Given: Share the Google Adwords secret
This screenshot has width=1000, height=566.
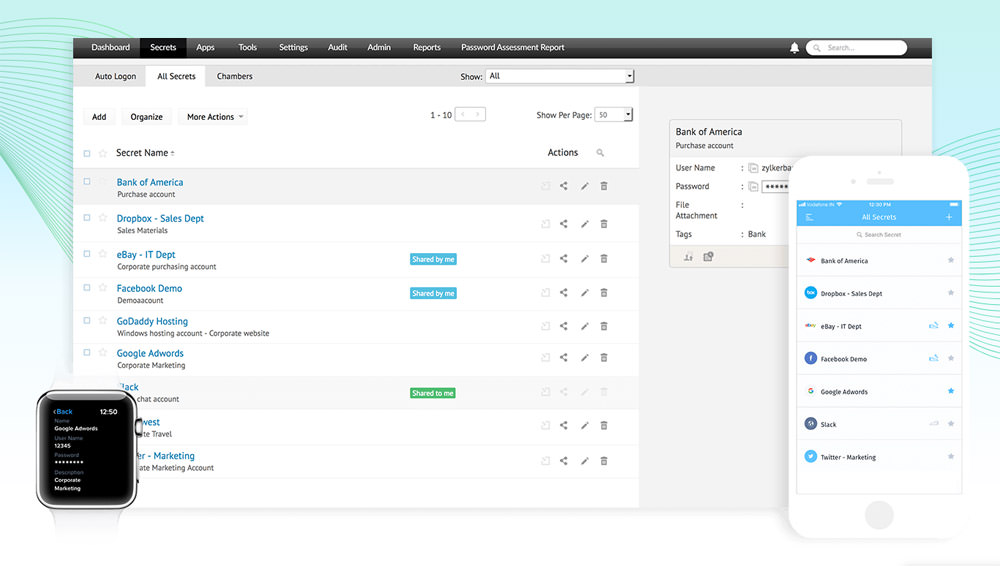Looking at the screenshot, I should (564, 357).
